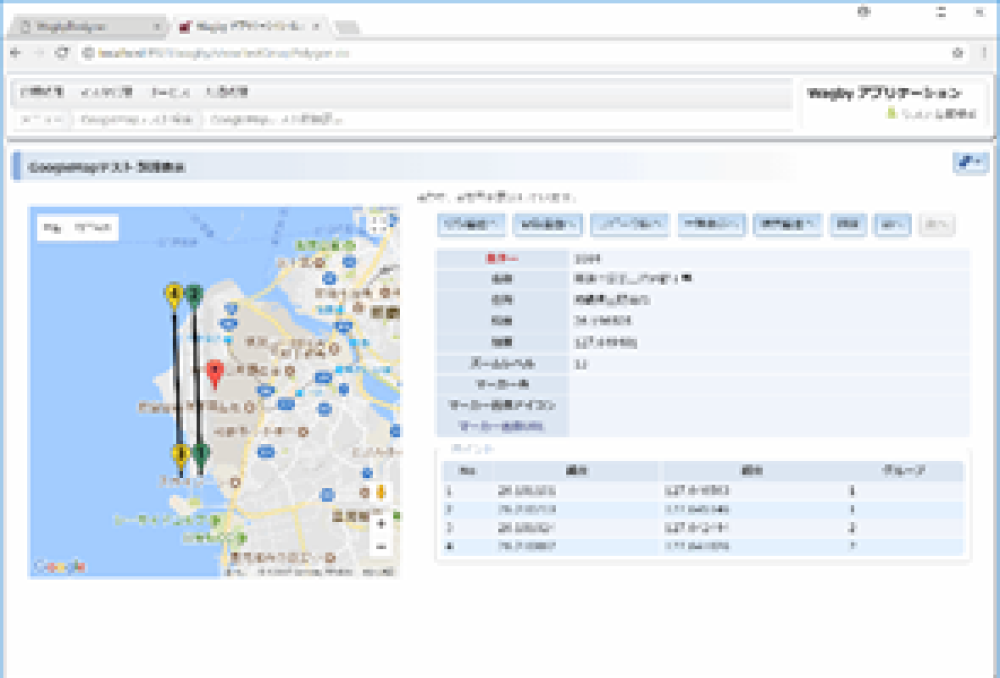Click the zoom level value in detail table

pos(580,364)
